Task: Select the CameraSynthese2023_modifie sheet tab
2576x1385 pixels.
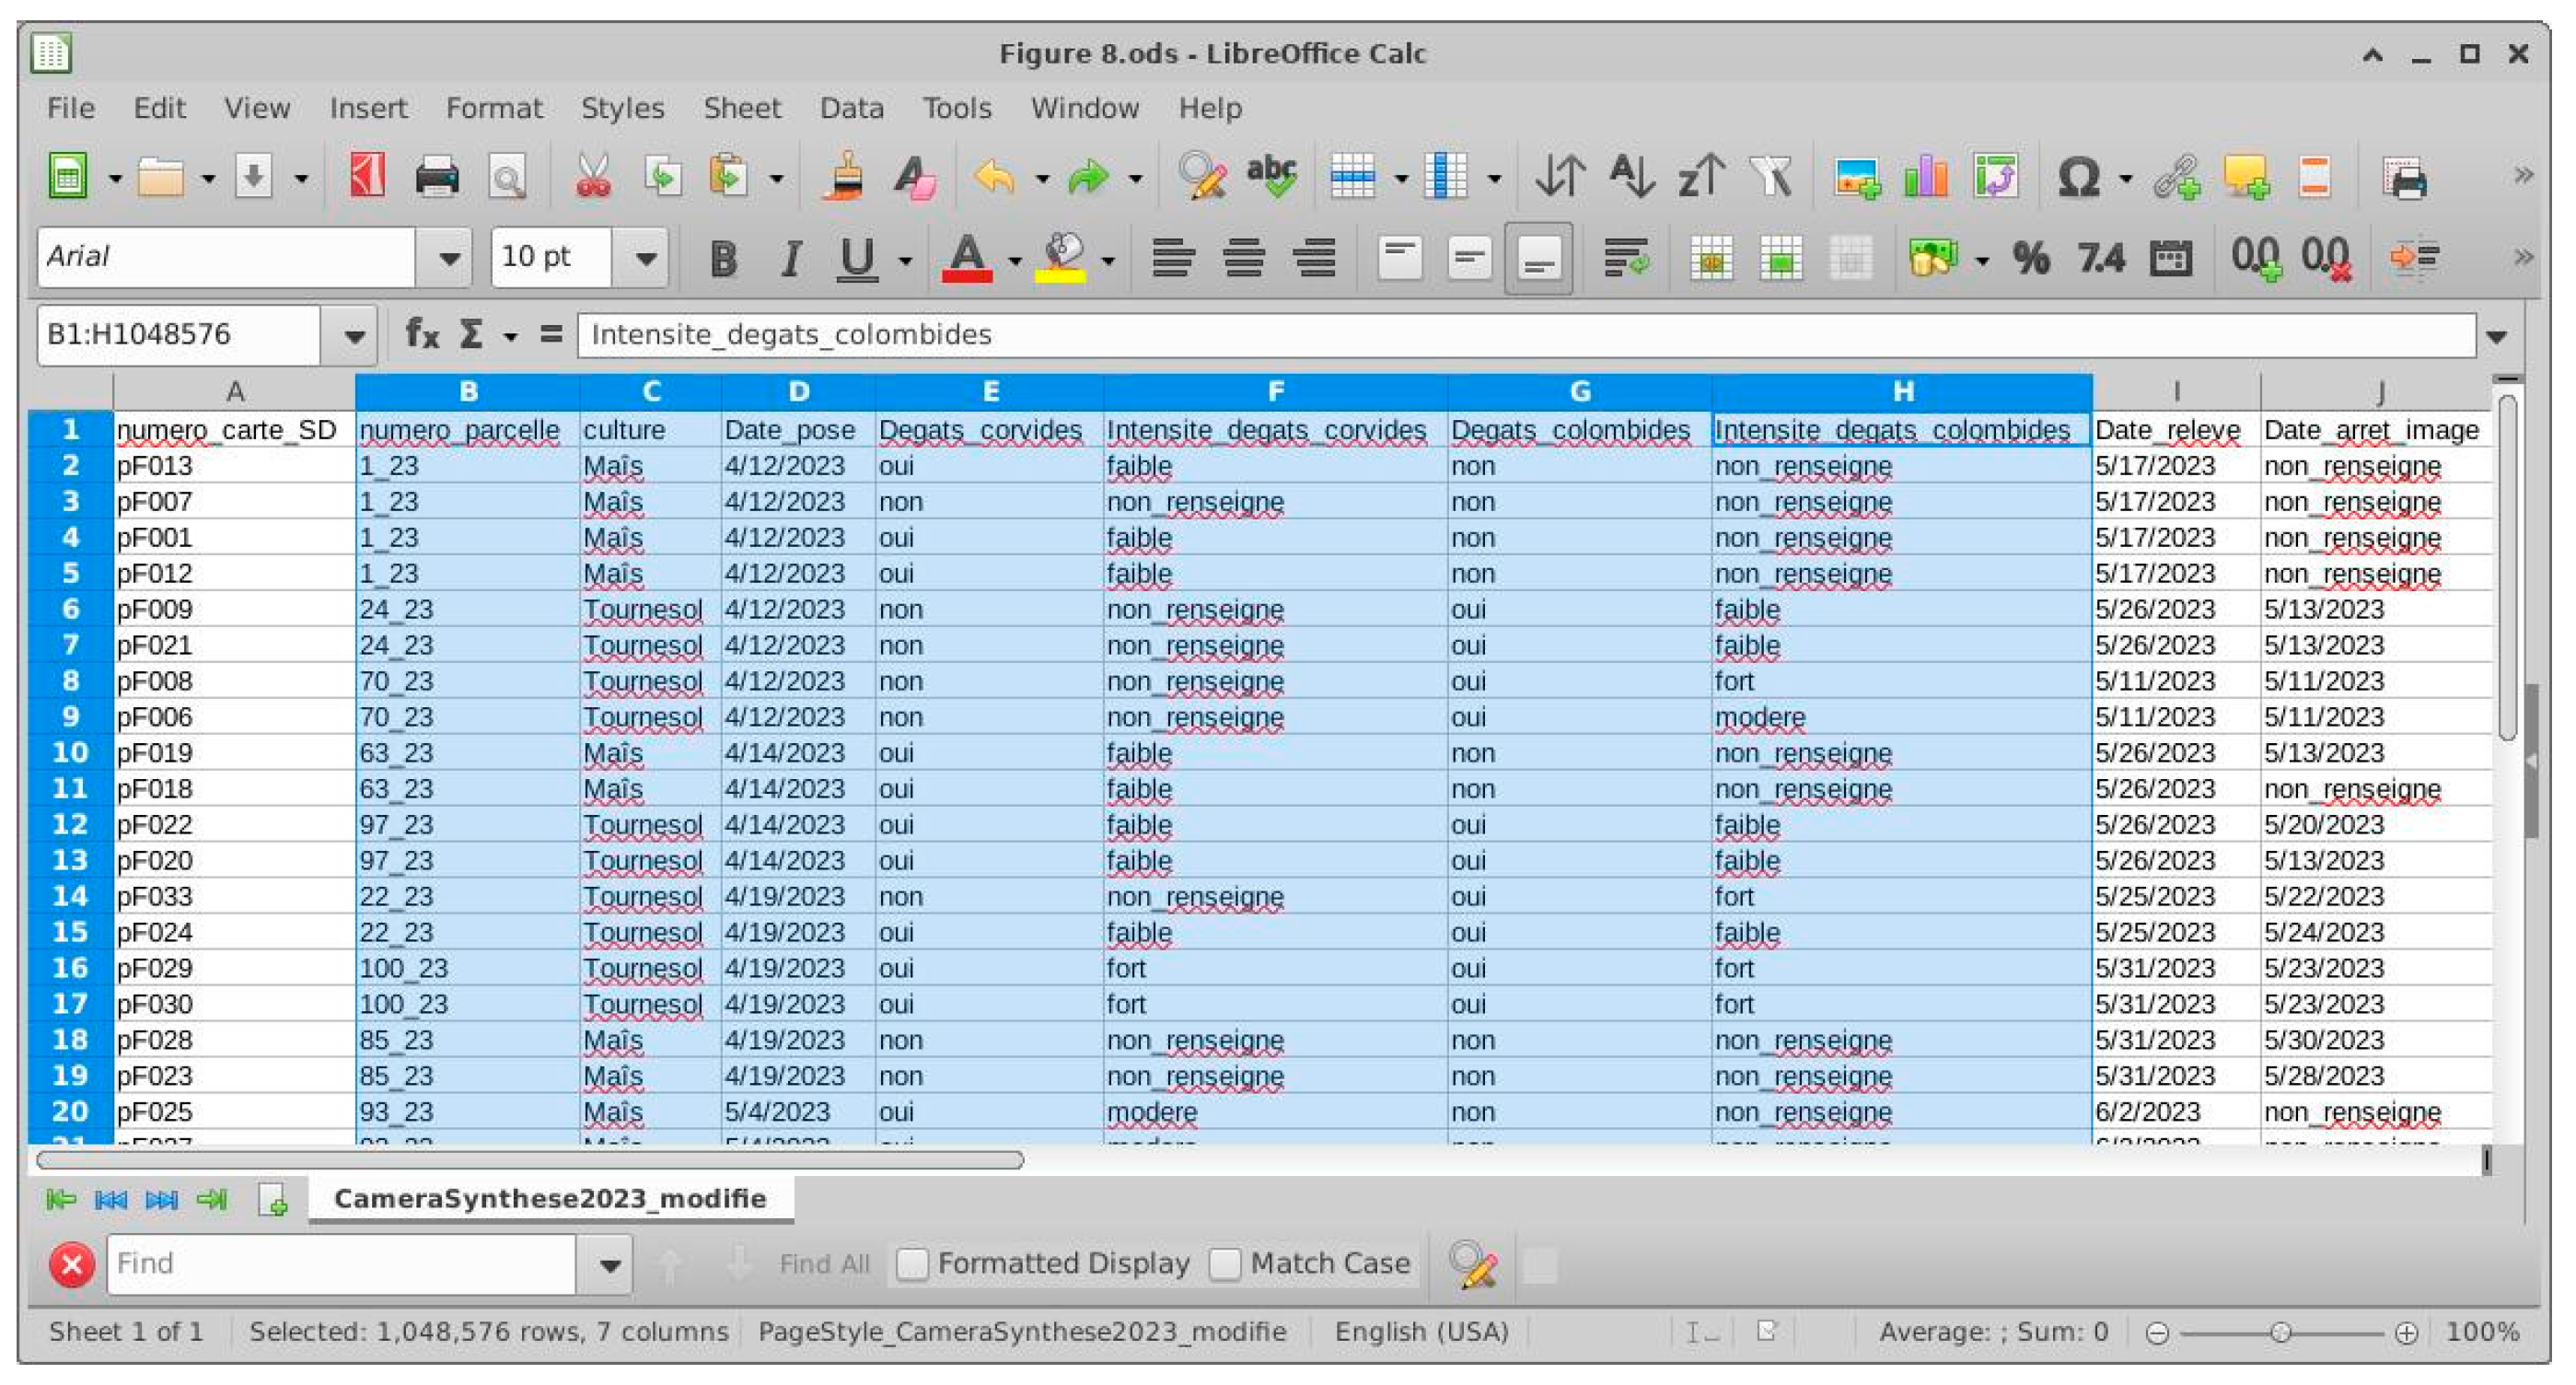Action: coord(550,1198)
